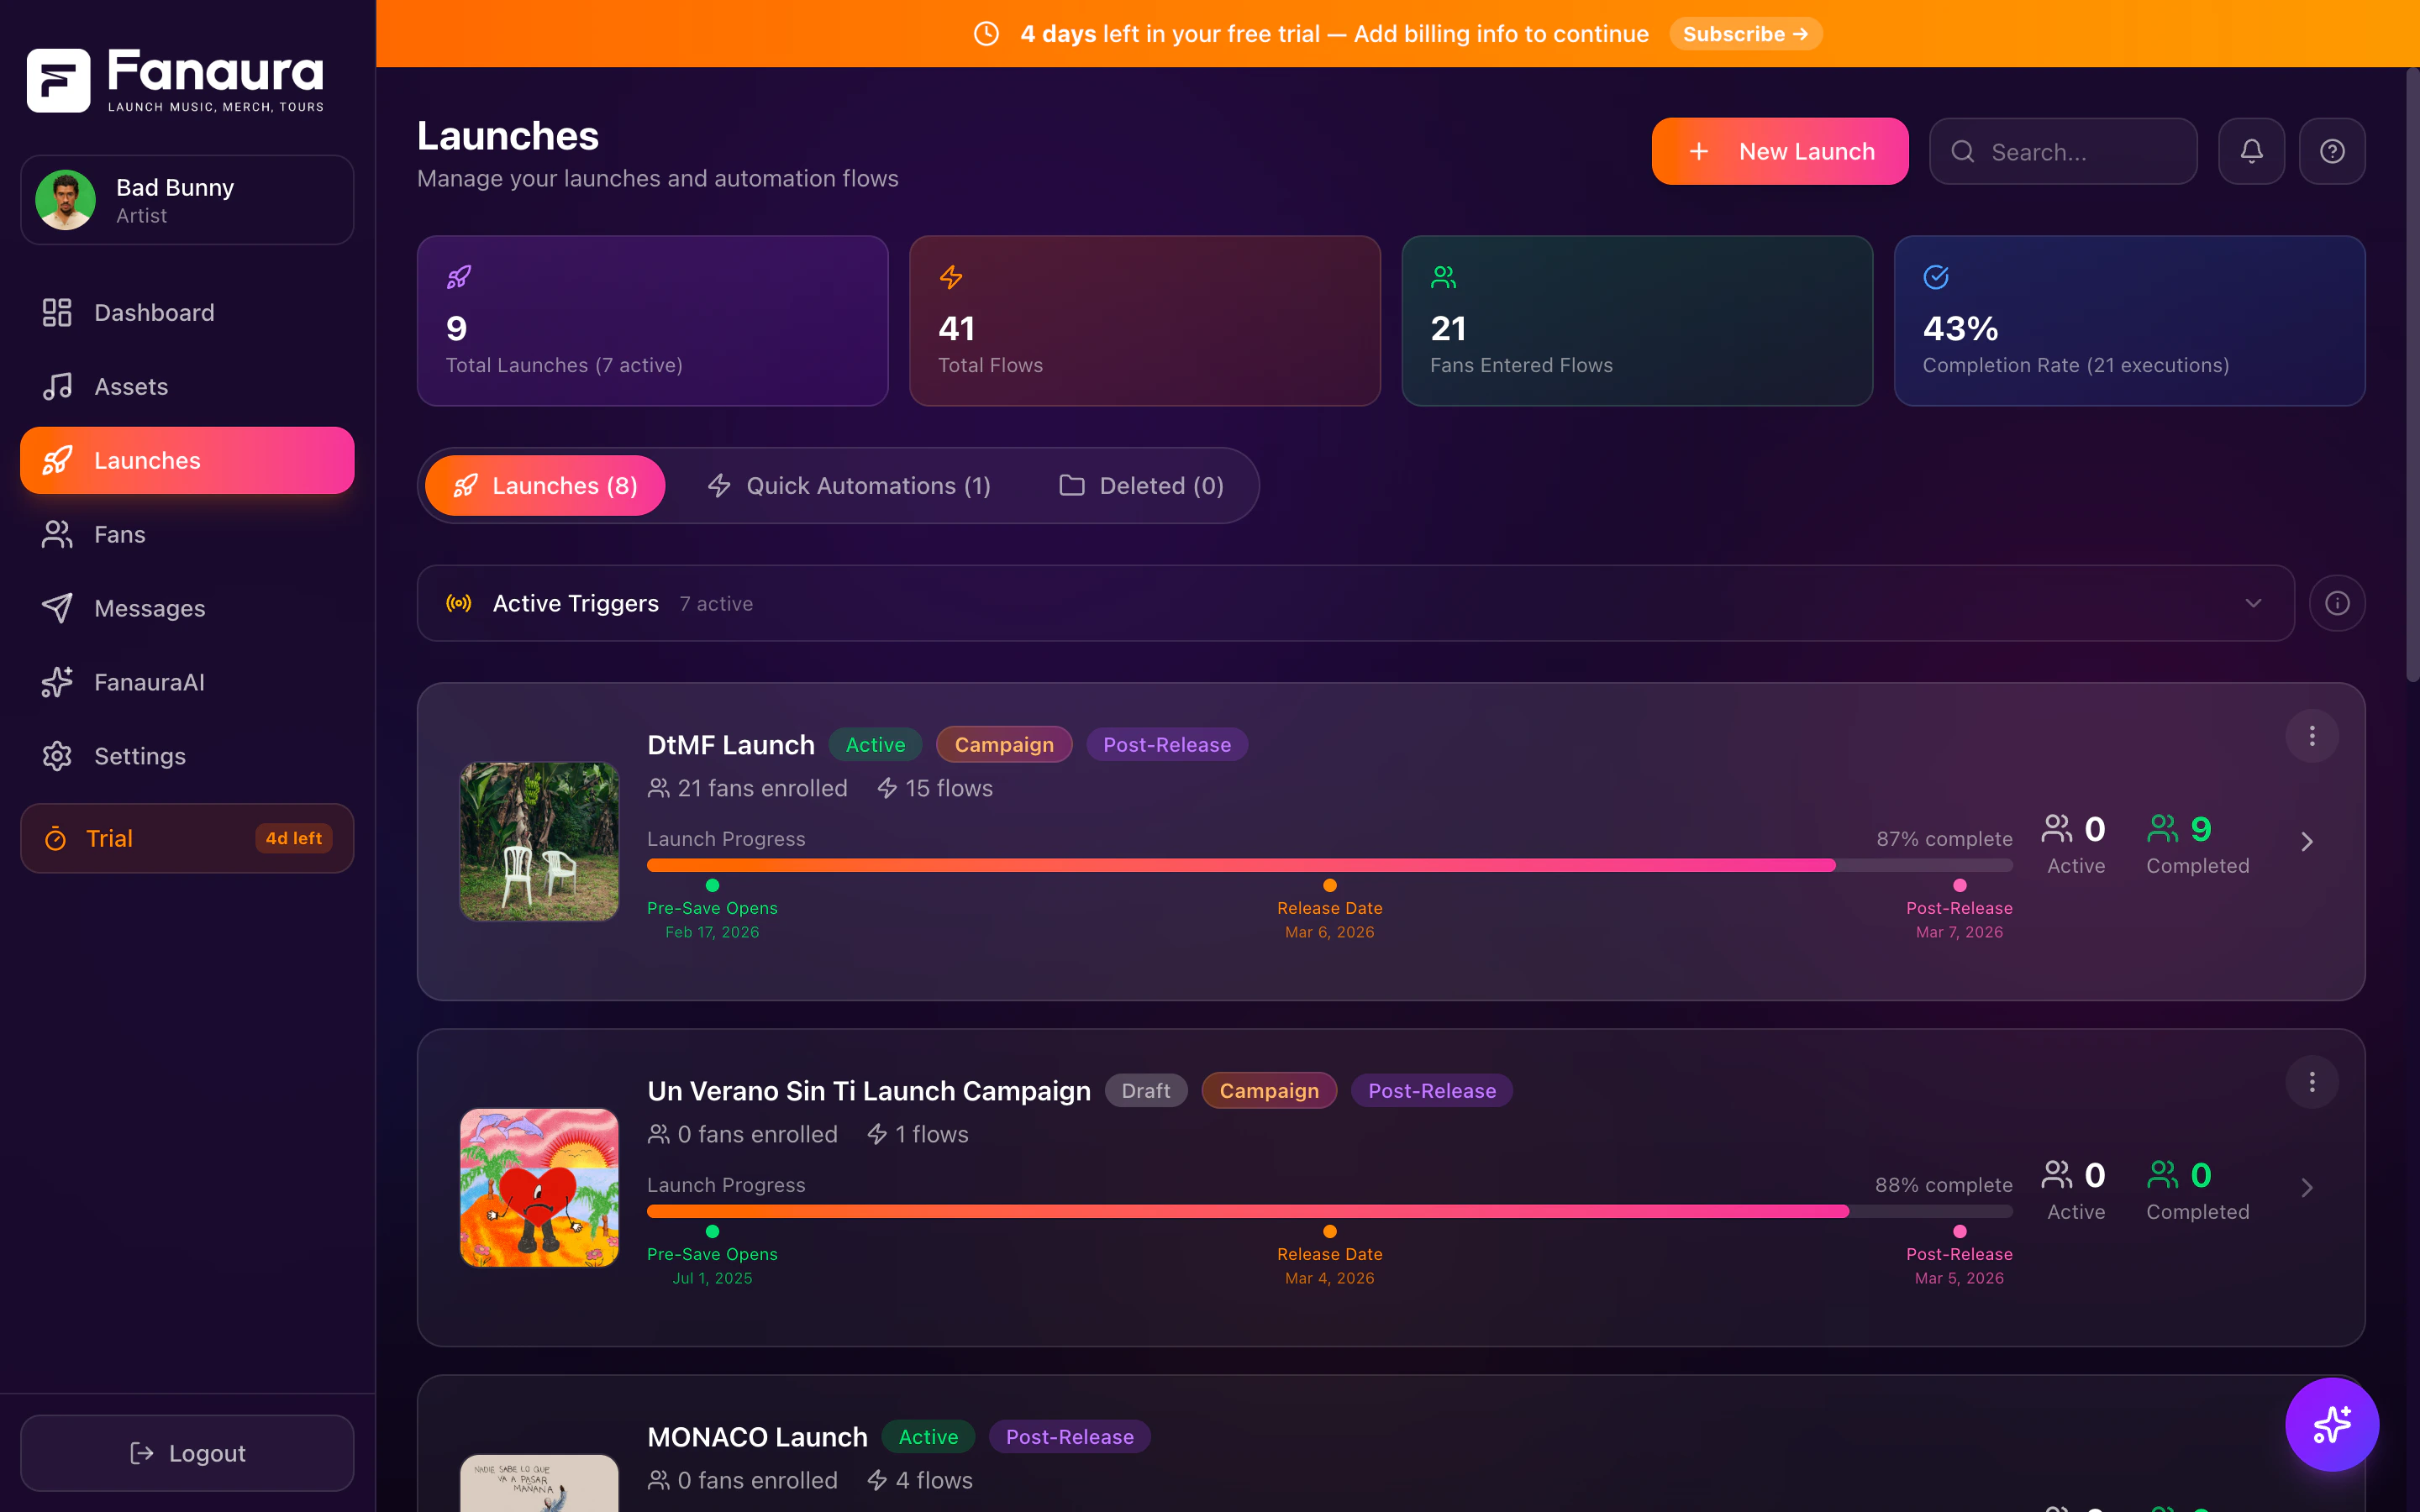Select Launches in sidebar

pyautogui.click(x=187, y=460)
